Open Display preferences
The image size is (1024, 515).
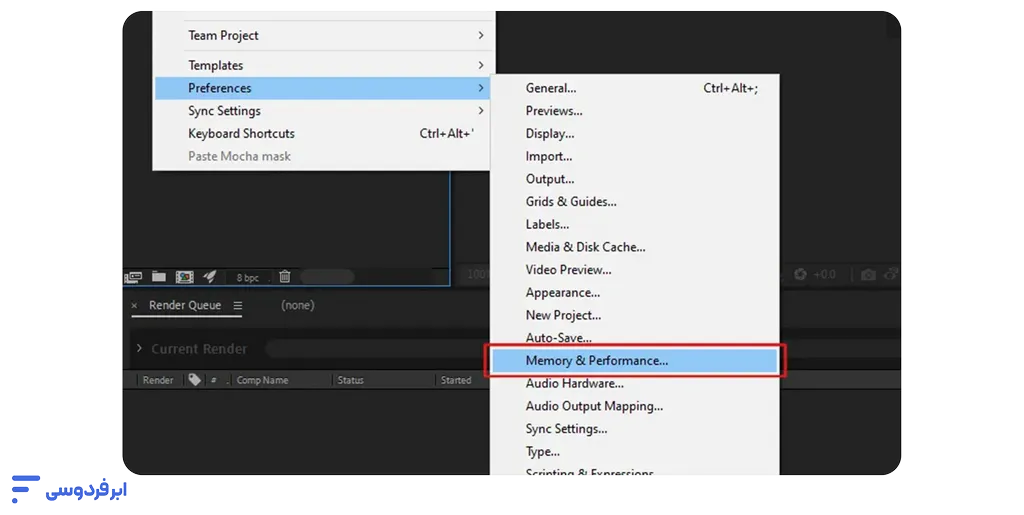[635, 133]
